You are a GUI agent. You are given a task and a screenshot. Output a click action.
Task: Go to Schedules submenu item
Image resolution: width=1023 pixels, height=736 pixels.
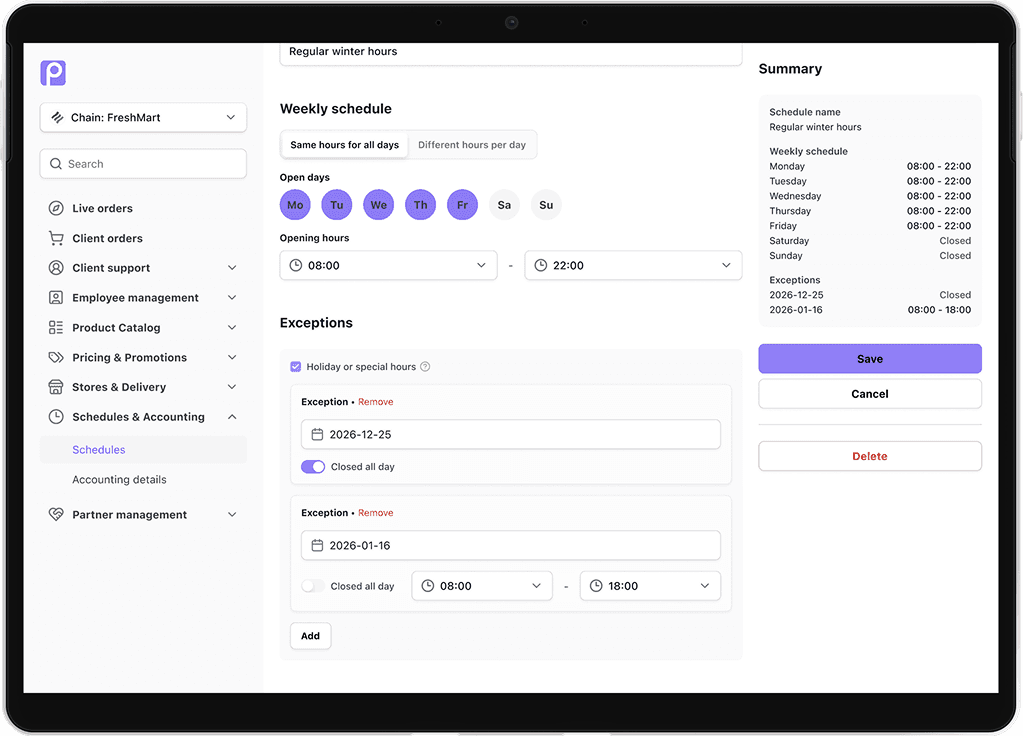tap(143, 450)
